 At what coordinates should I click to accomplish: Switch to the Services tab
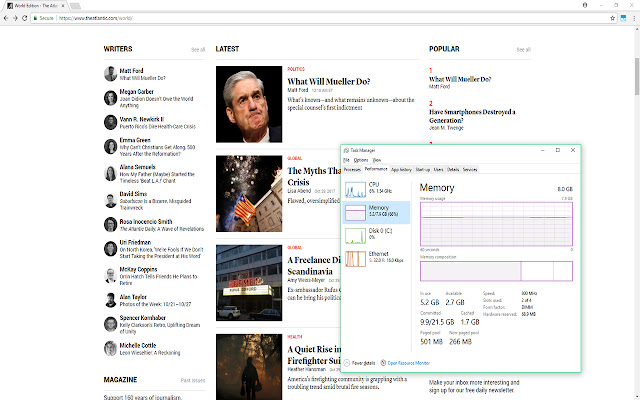[470, 169]
